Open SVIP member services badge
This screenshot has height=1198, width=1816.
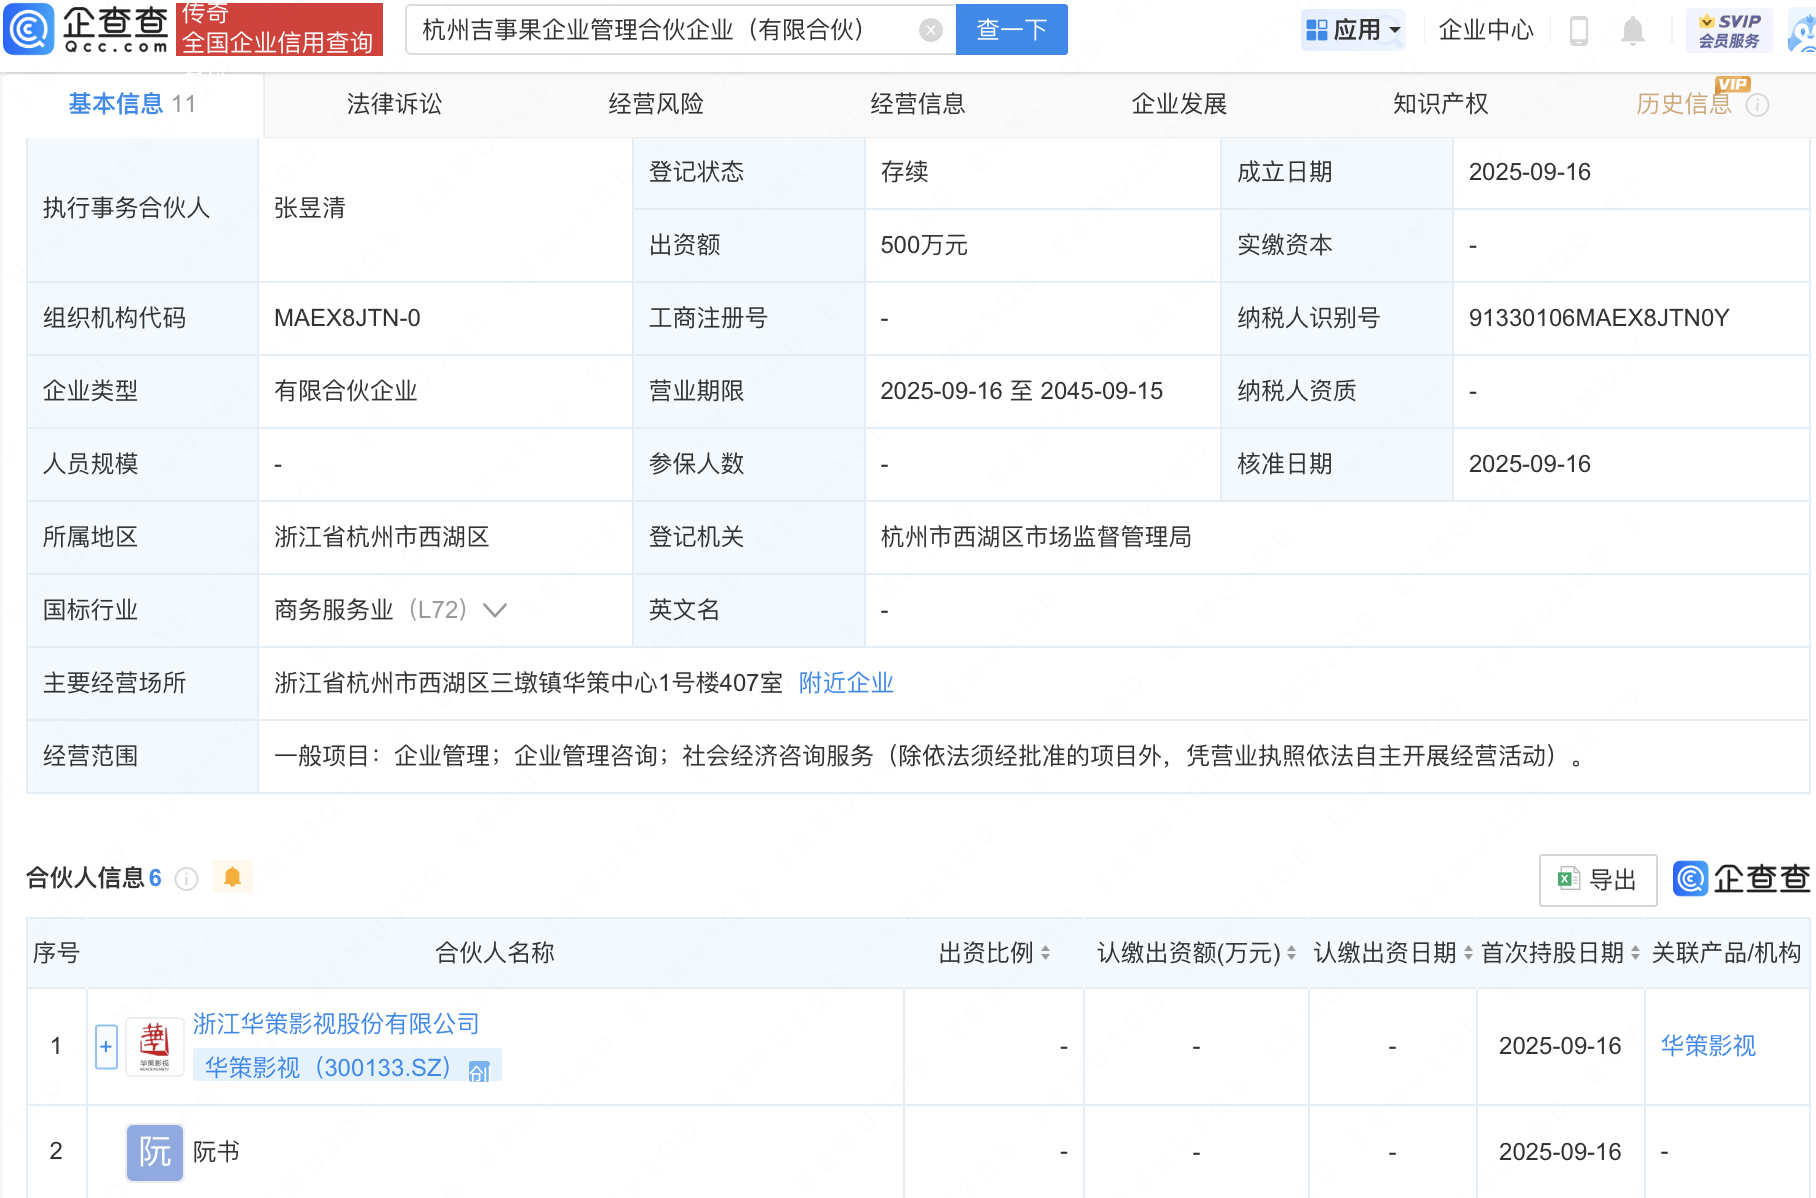[x=1729, y=30]
